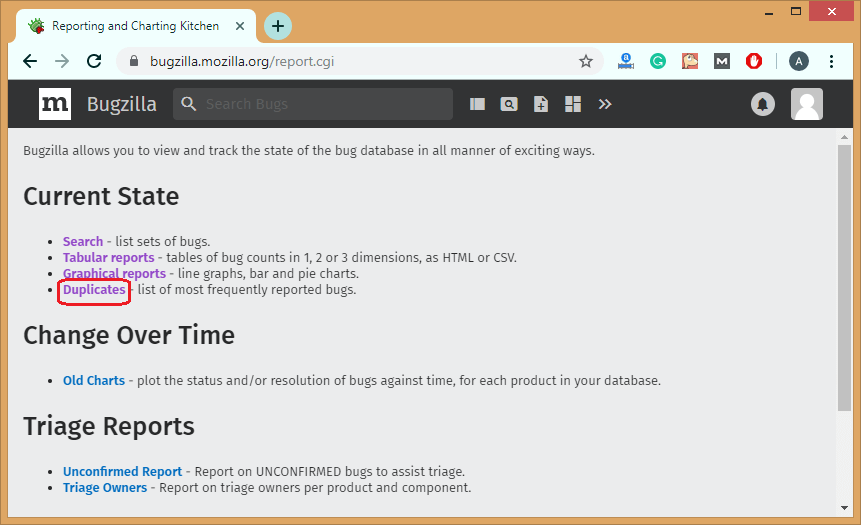Click the padlock site info icon
The image size is (861, 525).
click(x=133, y=61)
